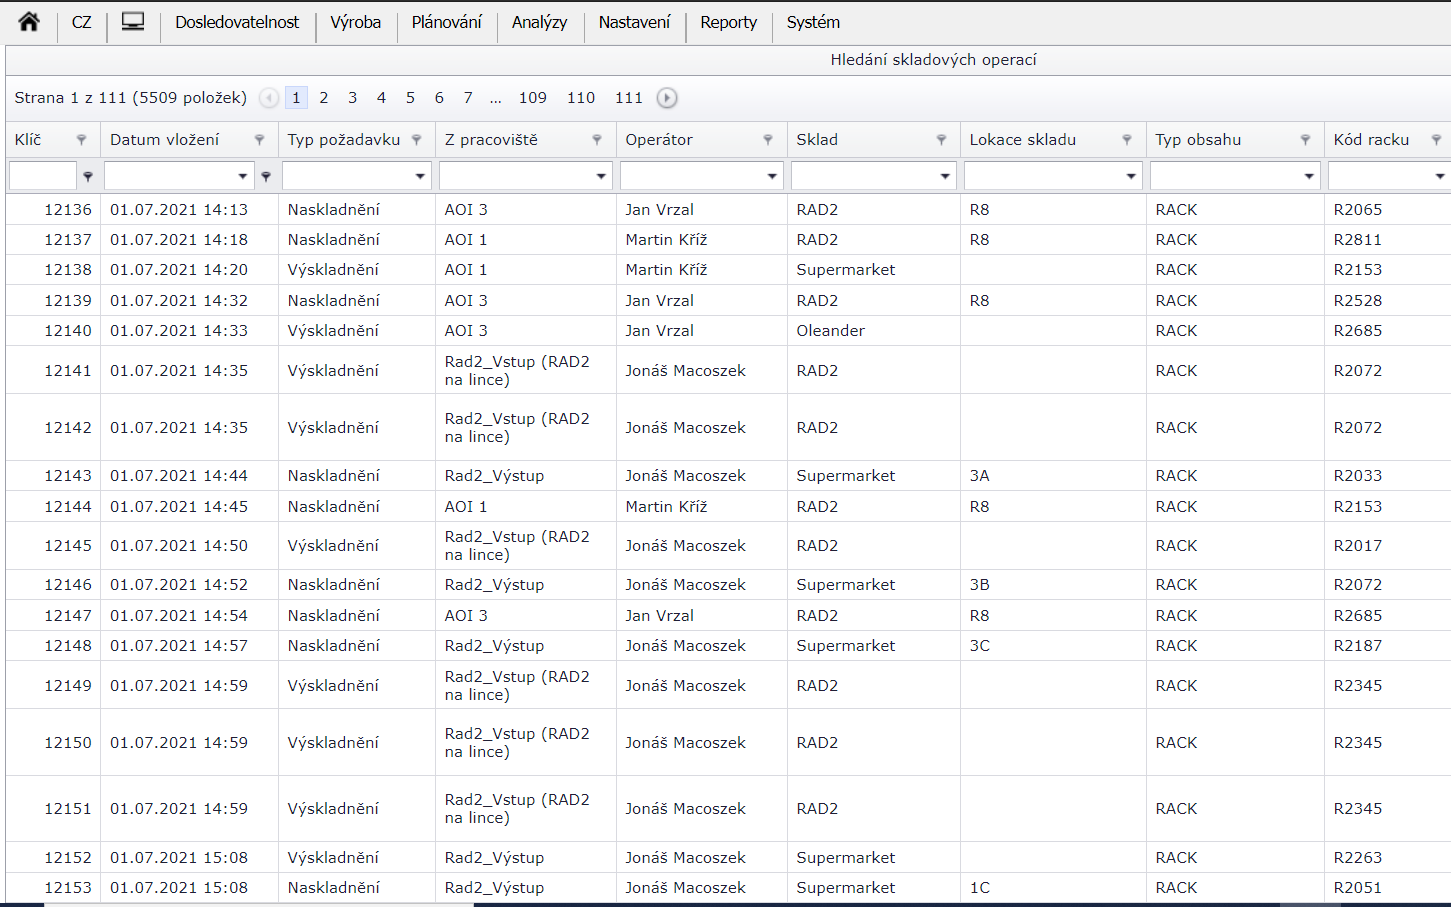Go to next page with arrow button
Image resolution: width=1451 pixels, height=907 pixels.
[x=667, y=98]
